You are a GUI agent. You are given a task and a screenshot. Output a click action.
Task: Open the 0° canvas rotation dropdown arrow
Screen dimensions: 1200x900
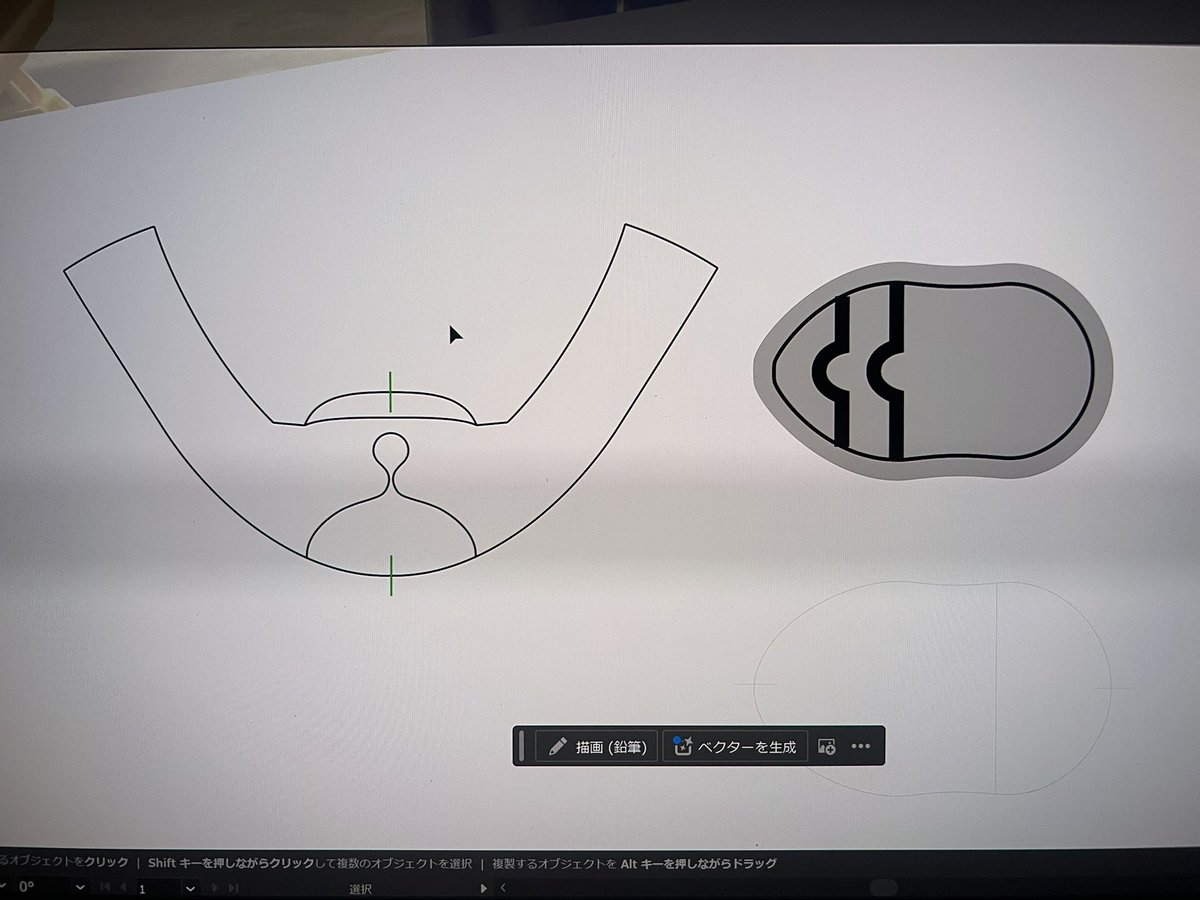click(x=78, y=888)
